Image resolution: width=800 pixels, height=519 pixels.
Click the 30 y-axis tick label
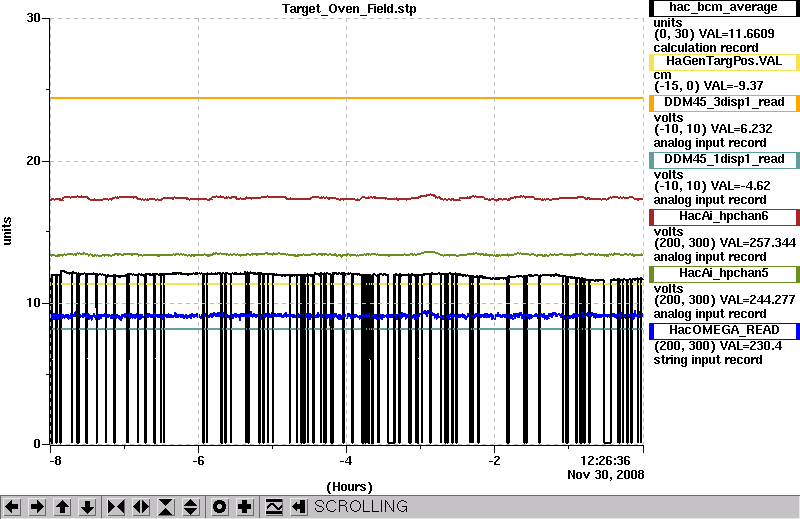33,18
